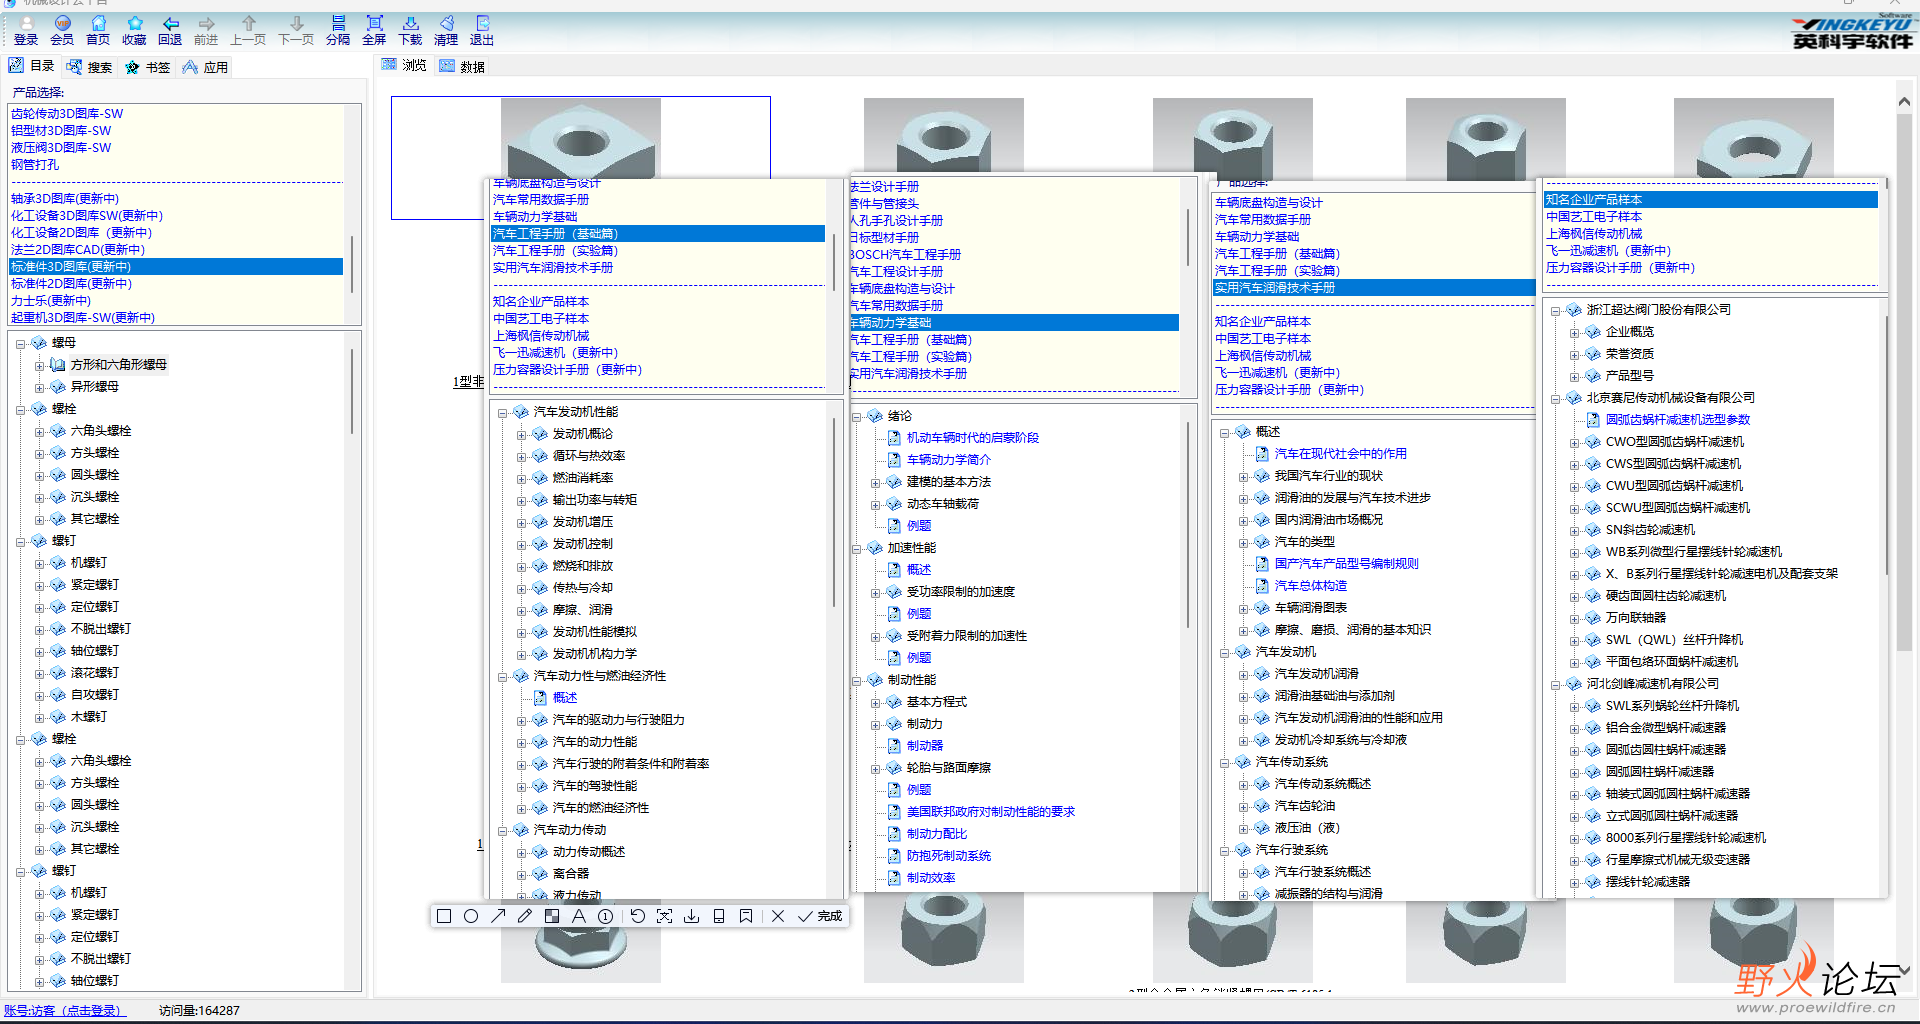Image resolution: width=1920 pixels, height=1024 pixels.
Task: Switch to the 书签 bookmarks tab
Action: point(147,67)
